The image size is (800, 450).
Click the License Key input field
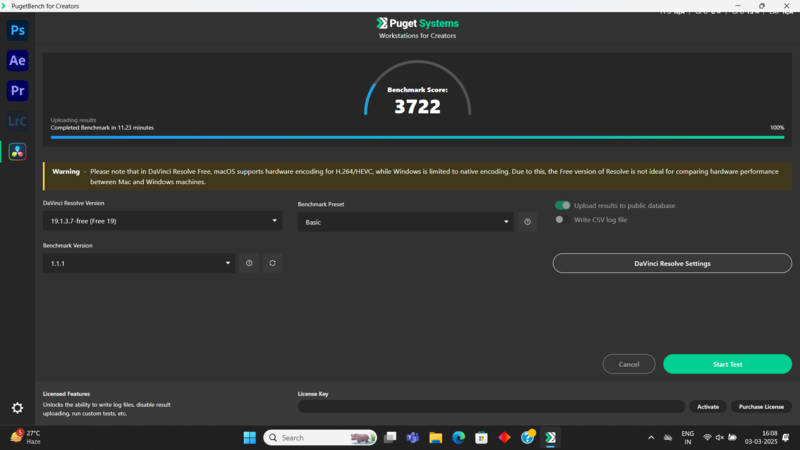(491, 407)
